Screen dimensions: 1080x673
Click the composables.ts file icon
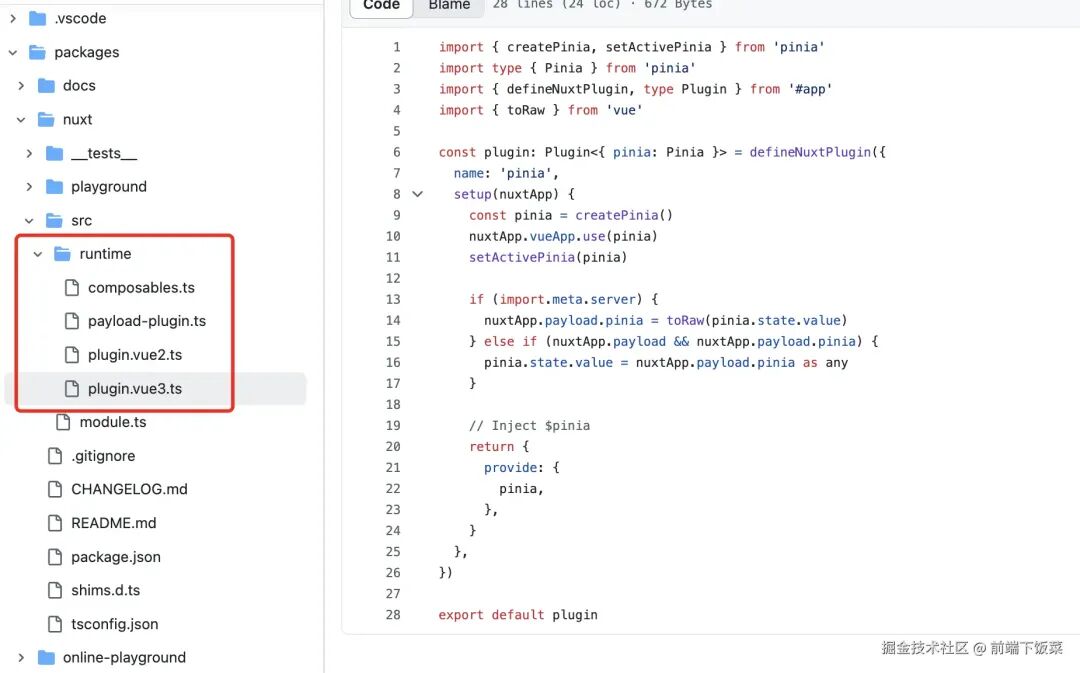click(72, 288)
